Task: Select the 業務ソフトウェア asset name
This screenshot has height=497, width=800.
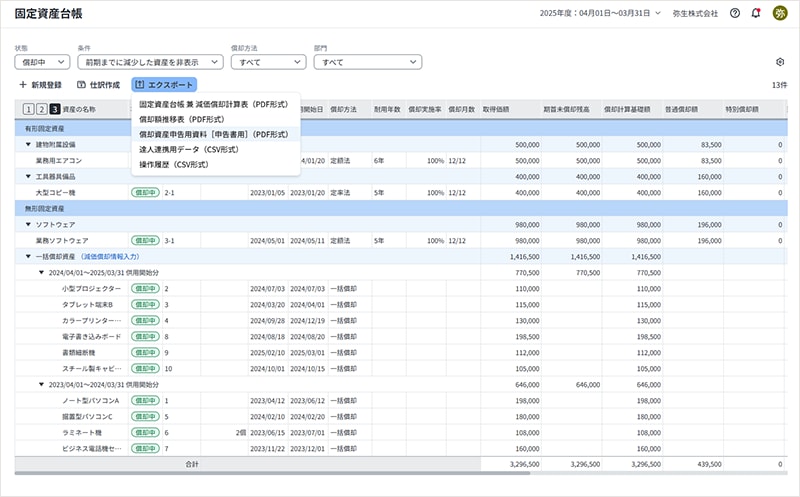Action: (62, 240)
